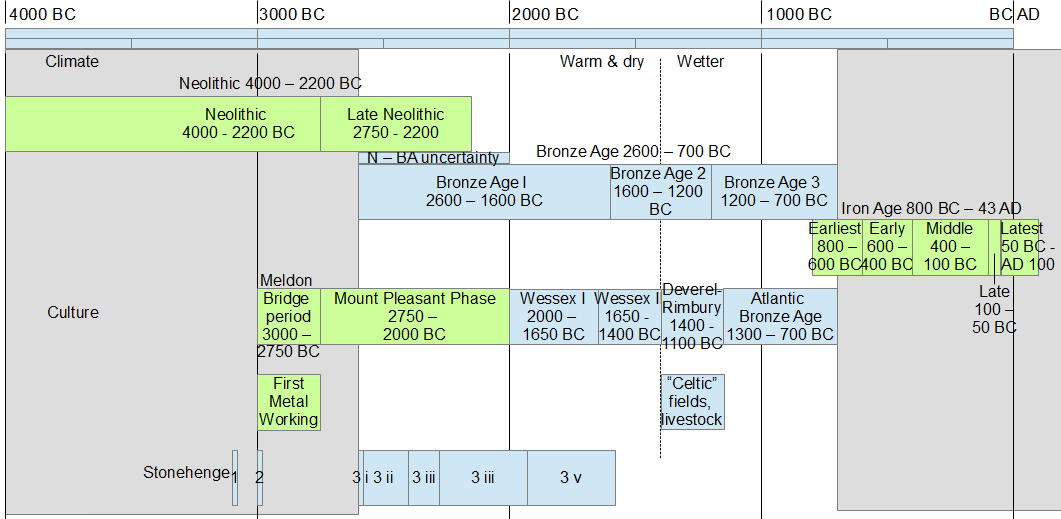Viewport: 1061px width, 519px height.
Task: Click the Wessex I 2000 – 1650 BC block
Action: (554, 317)
